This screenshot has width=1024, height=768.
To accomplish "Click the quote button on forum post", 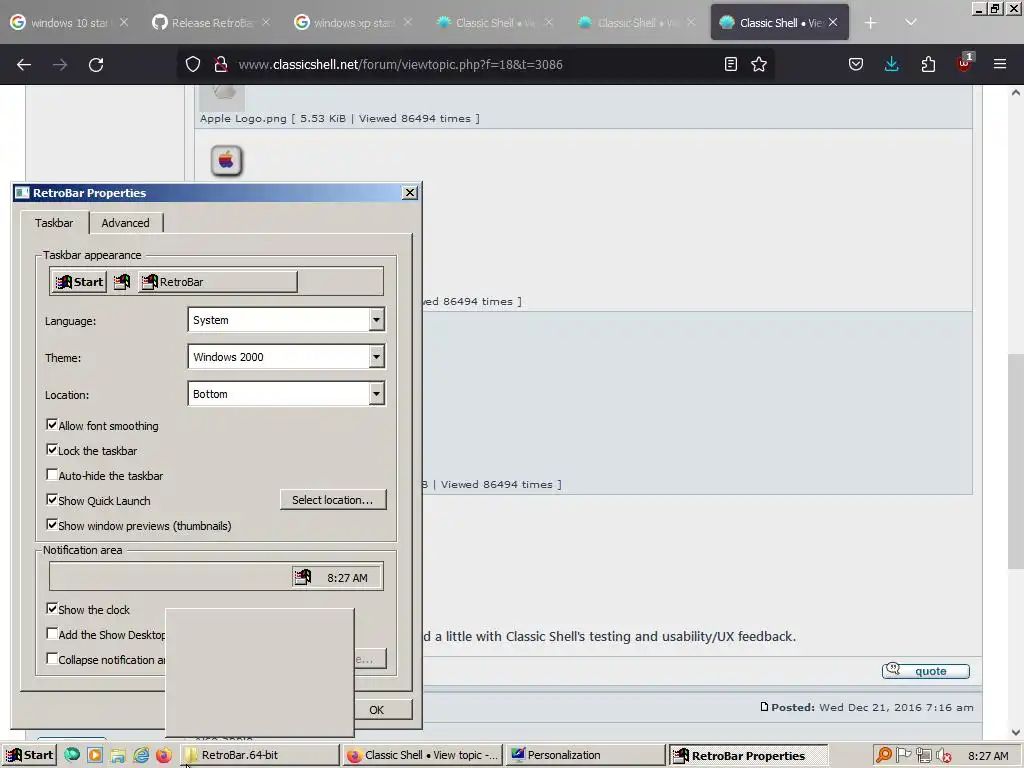I will [925, 671].
